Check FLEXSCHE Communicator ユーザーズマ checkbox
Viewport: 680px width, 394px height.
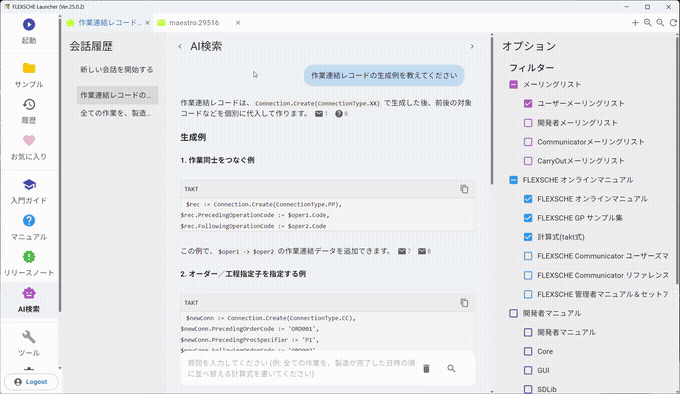[x=528, y=256]
